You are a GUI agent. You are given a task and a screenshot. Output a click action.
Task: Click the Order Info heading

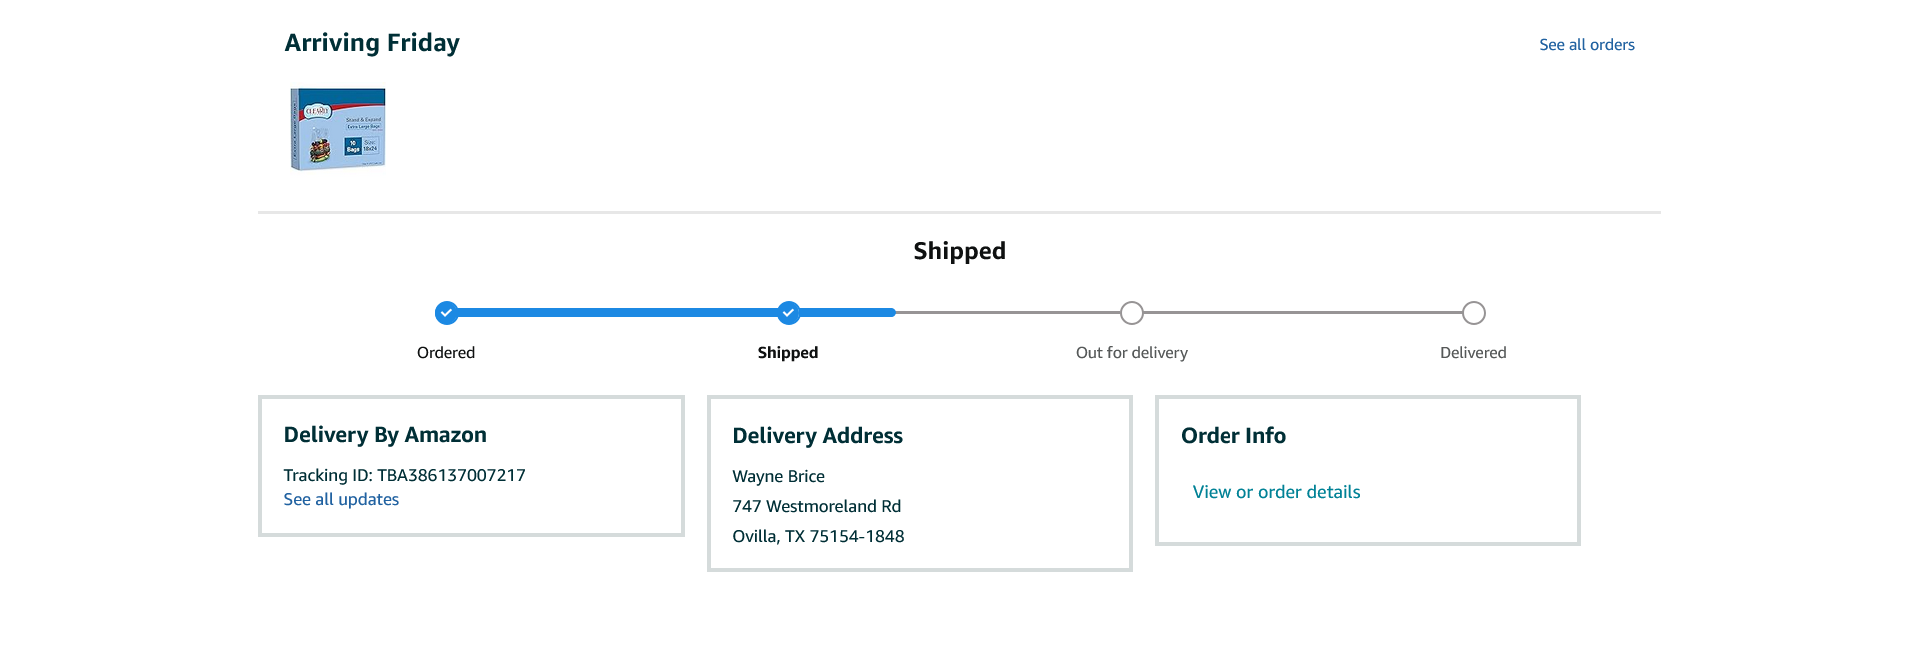[x=1233, y=436]
